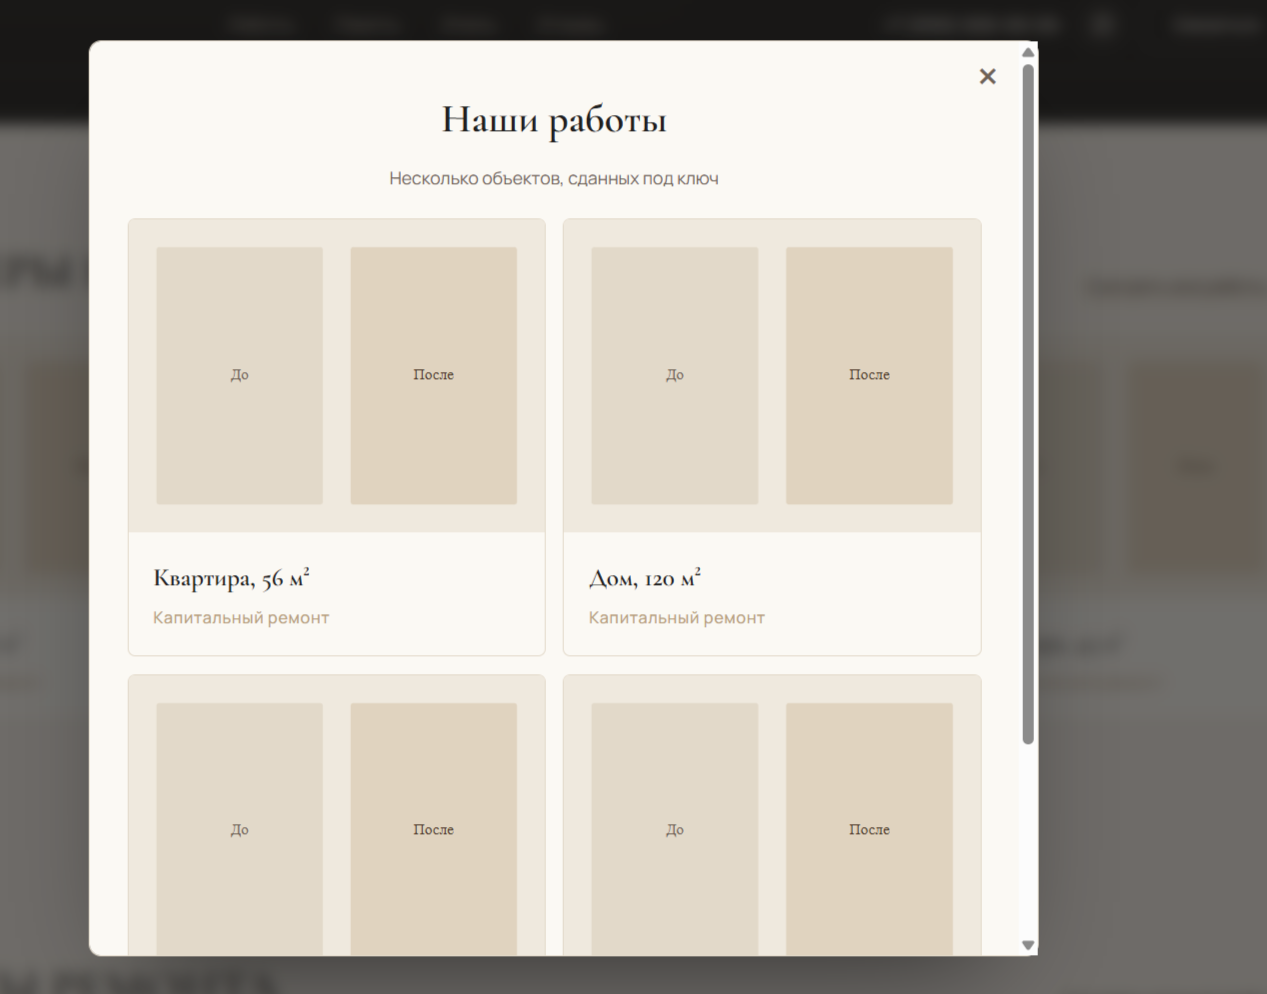Click the "Квартира, 56 м²" title

click(231, 578)
